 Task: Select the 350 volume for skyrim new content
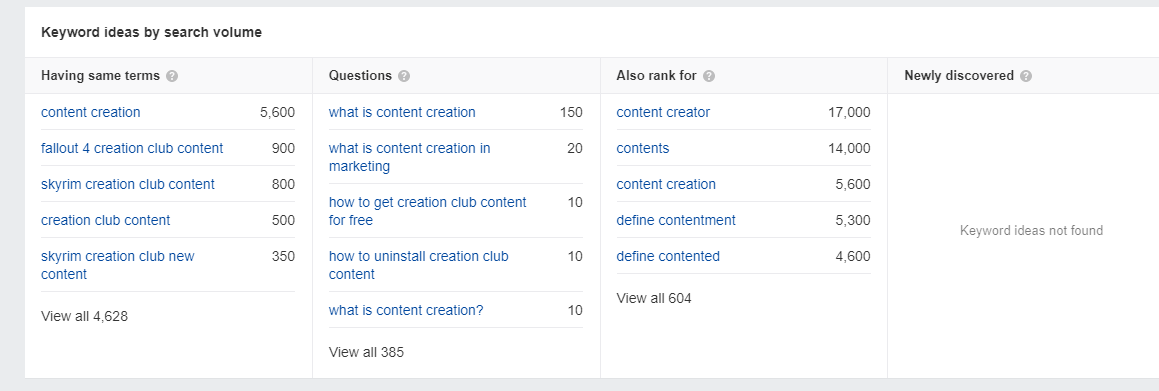tap(283, 256)
